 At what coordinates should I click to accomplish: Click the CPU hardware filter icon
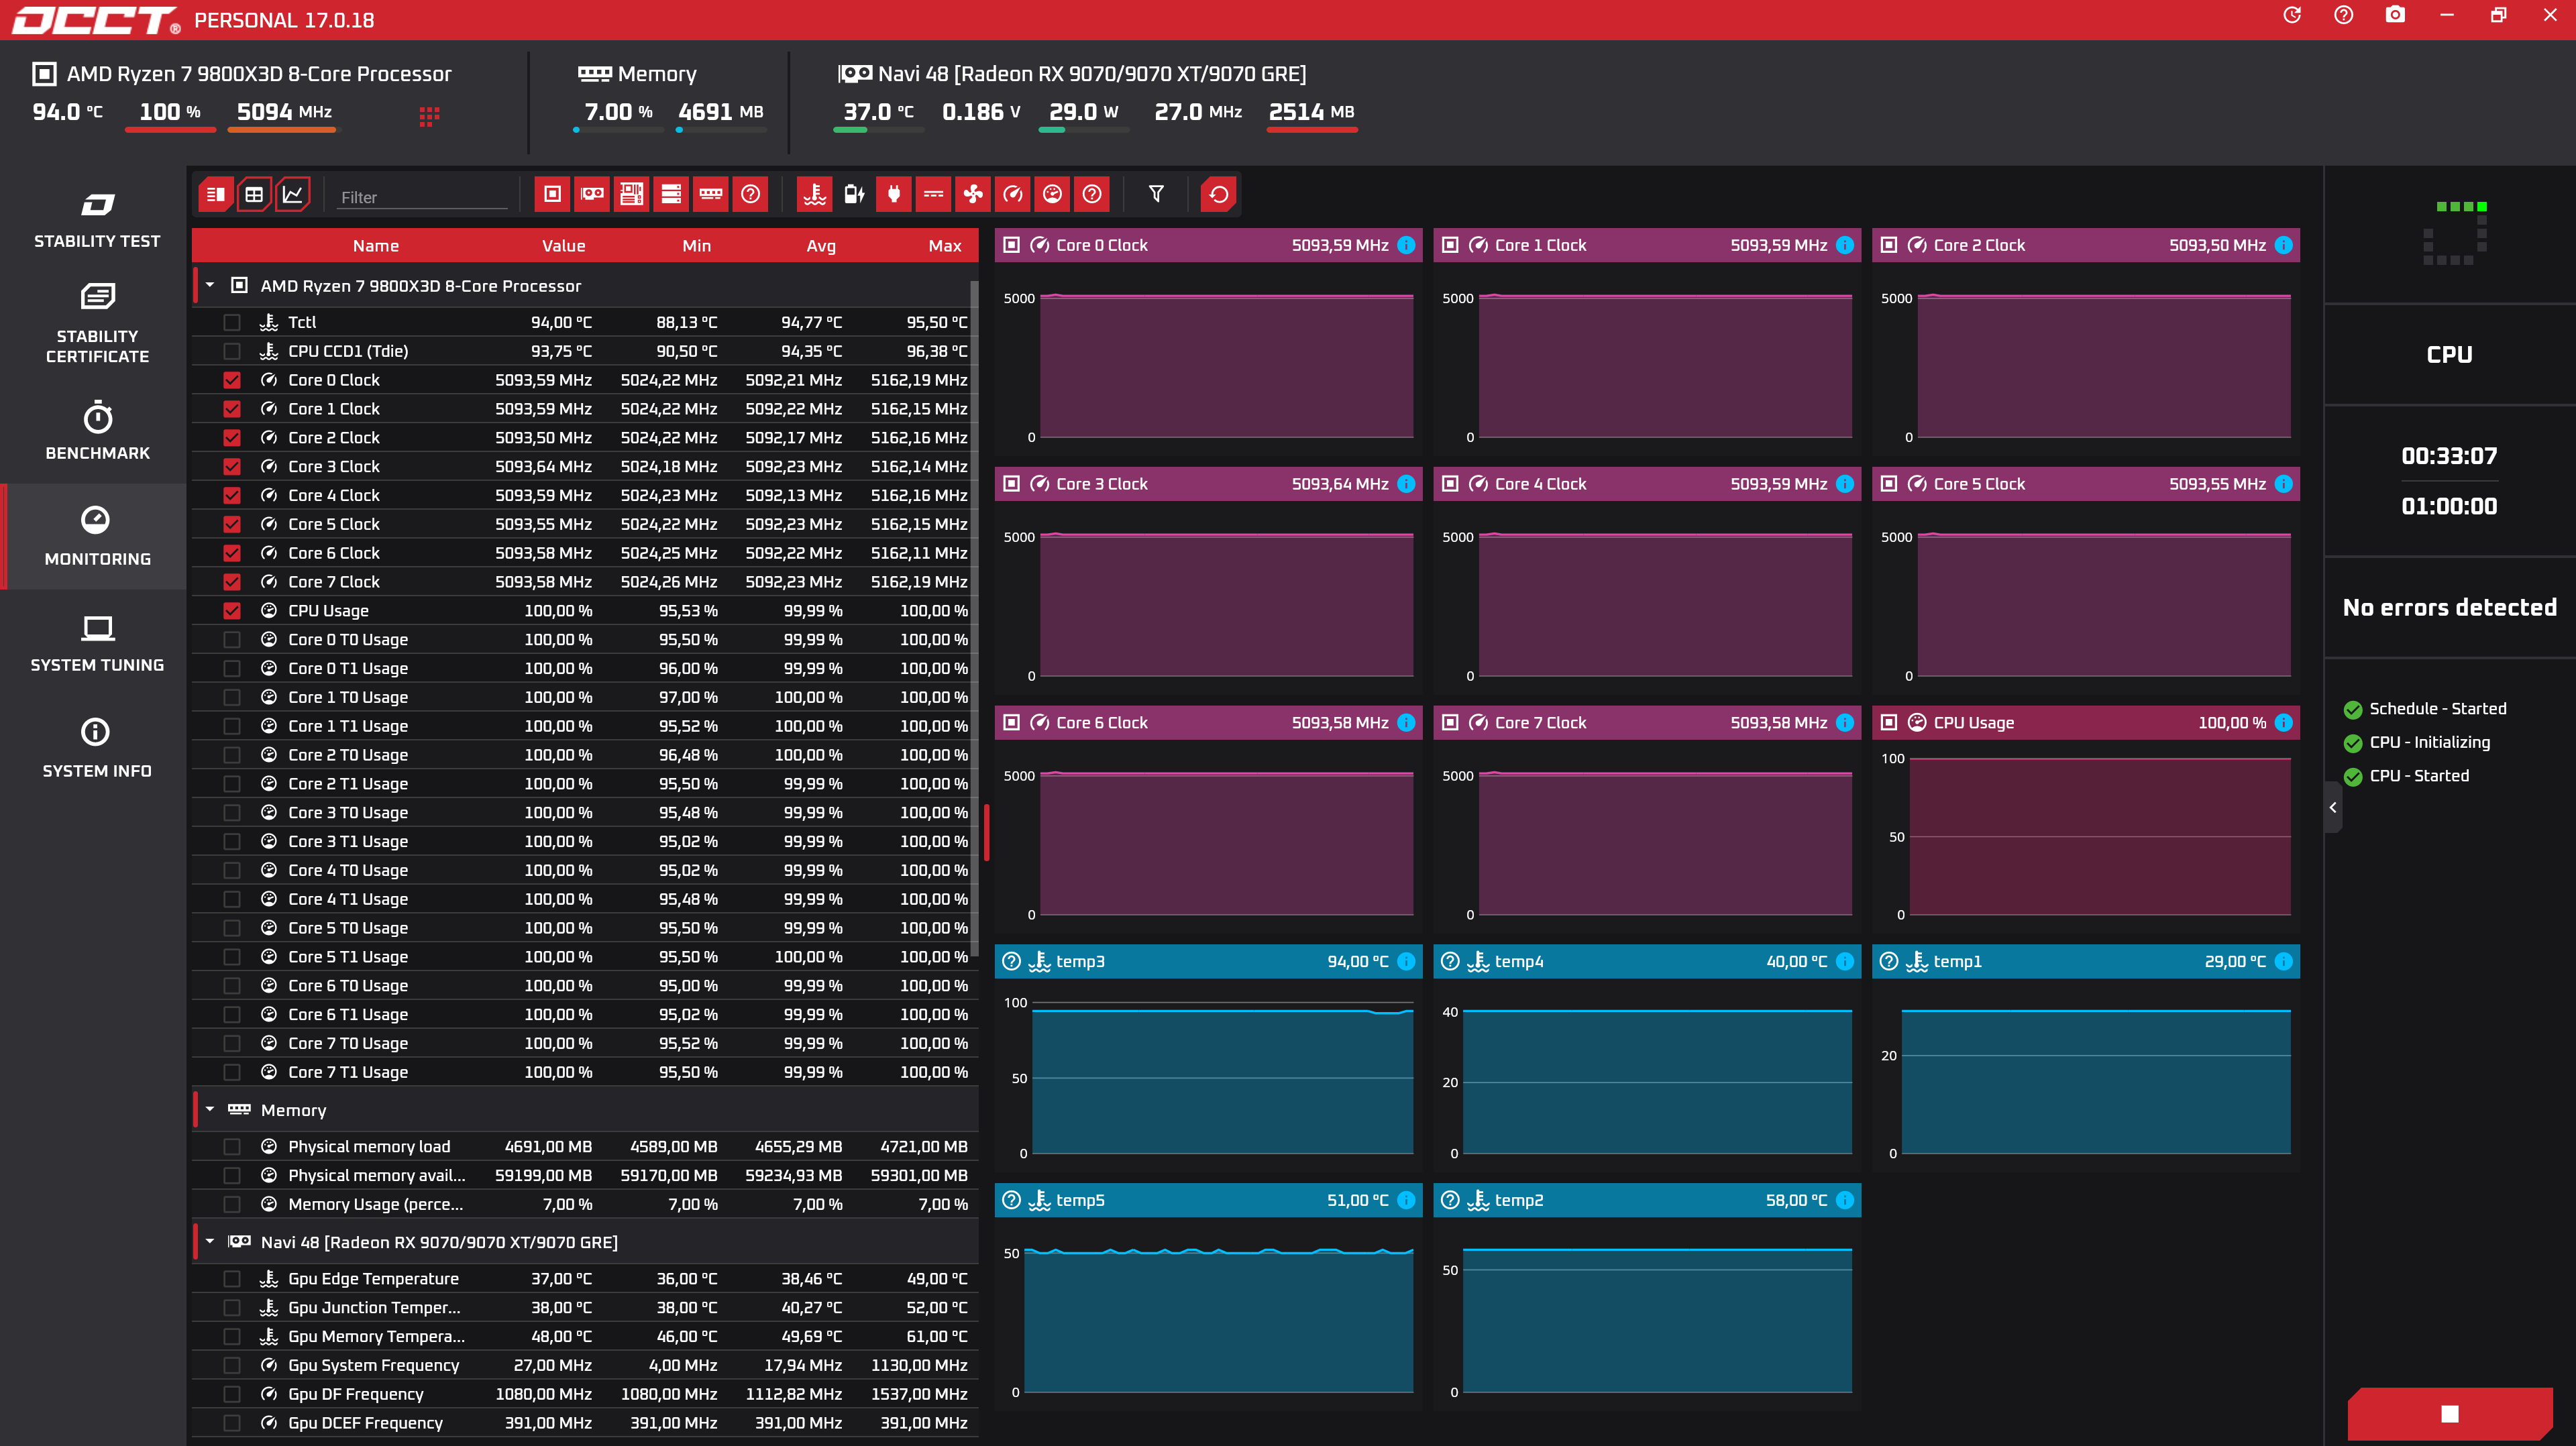pyautogui.click(x=552, y=194)
